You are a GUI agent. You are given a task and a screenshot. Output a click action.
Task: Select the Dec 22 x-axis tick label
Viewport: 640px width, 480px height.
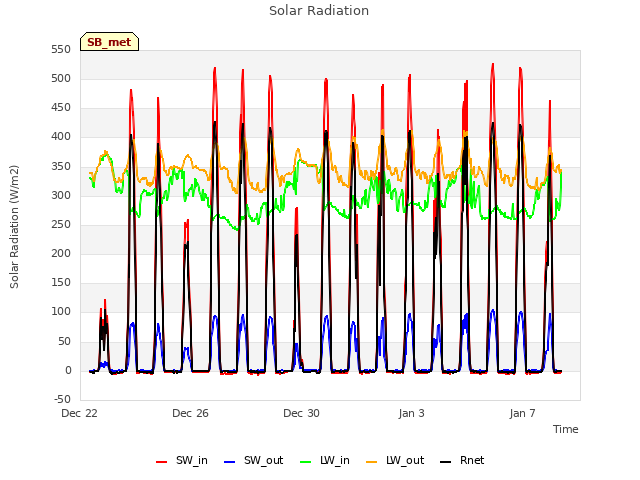tap(80, 413)
